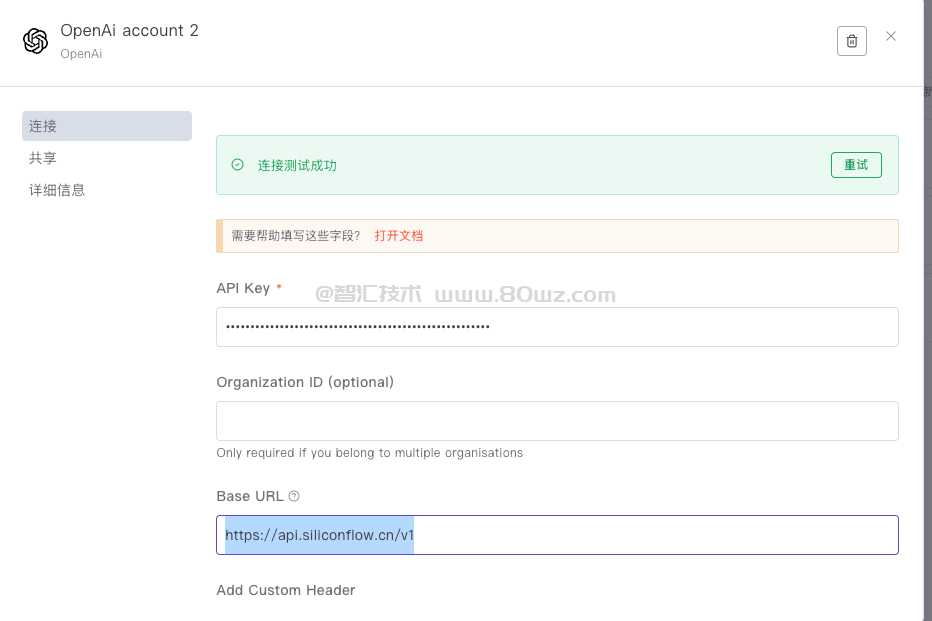Click the Organization ID (optional) label
Screen dimensions: 932x621
(305, 382)
